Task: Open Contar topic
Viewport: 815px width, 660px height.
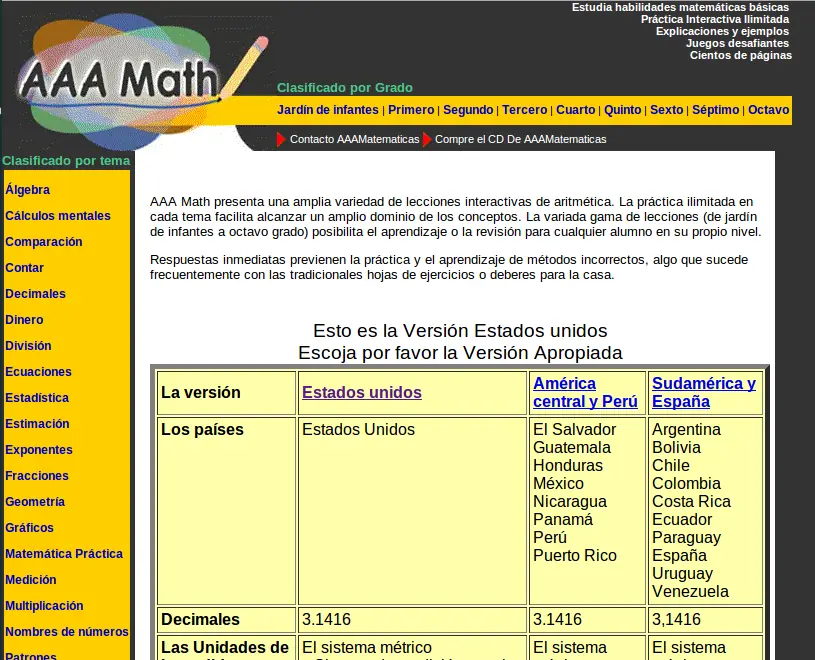Action: coord(24,268)
